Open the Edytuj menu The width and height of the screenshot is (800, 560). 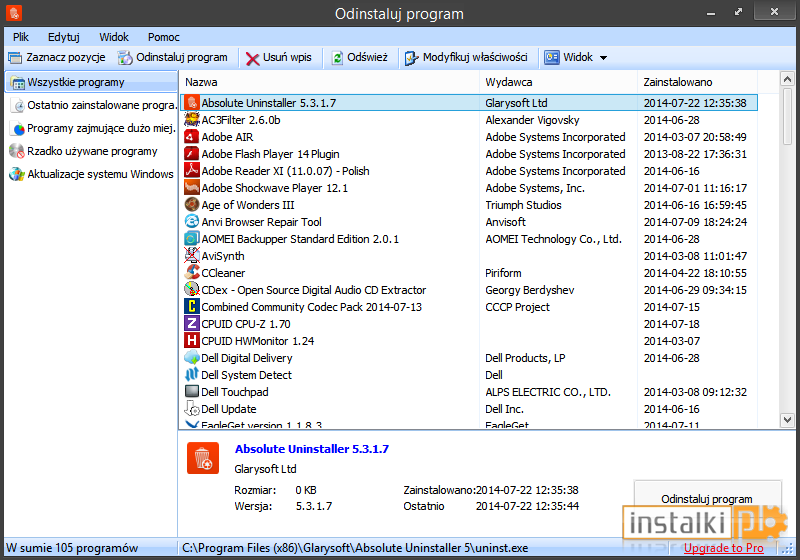[64, 37]
